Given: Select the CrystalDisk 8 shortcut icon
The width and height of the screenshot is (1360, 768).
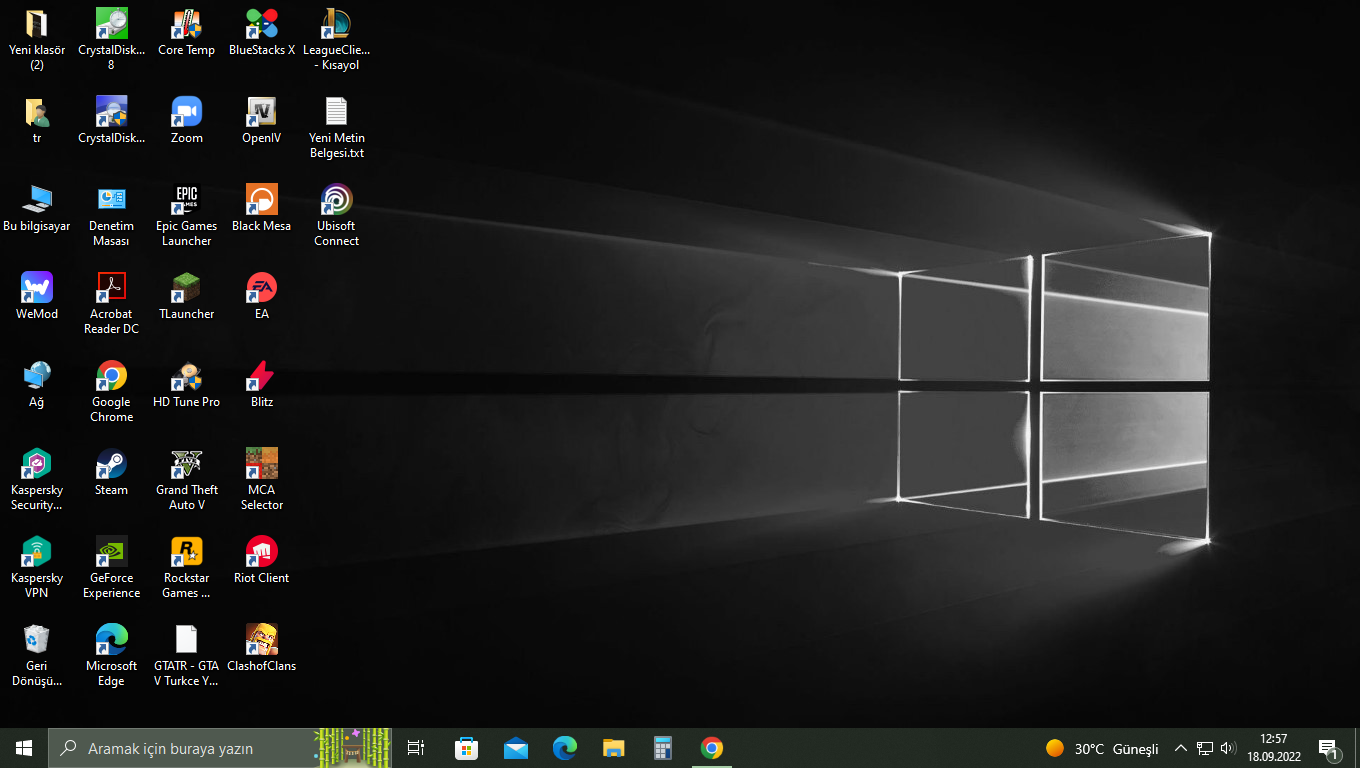Looking at the screenshot, I should [x=111, y=24].
